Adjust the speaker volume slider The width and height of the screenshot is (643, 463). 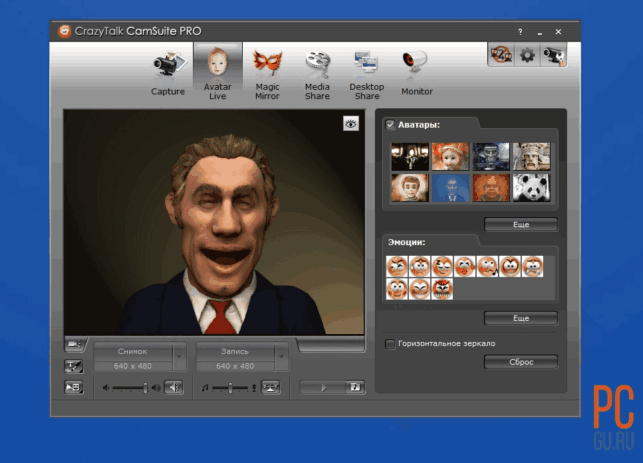(130, 388)
